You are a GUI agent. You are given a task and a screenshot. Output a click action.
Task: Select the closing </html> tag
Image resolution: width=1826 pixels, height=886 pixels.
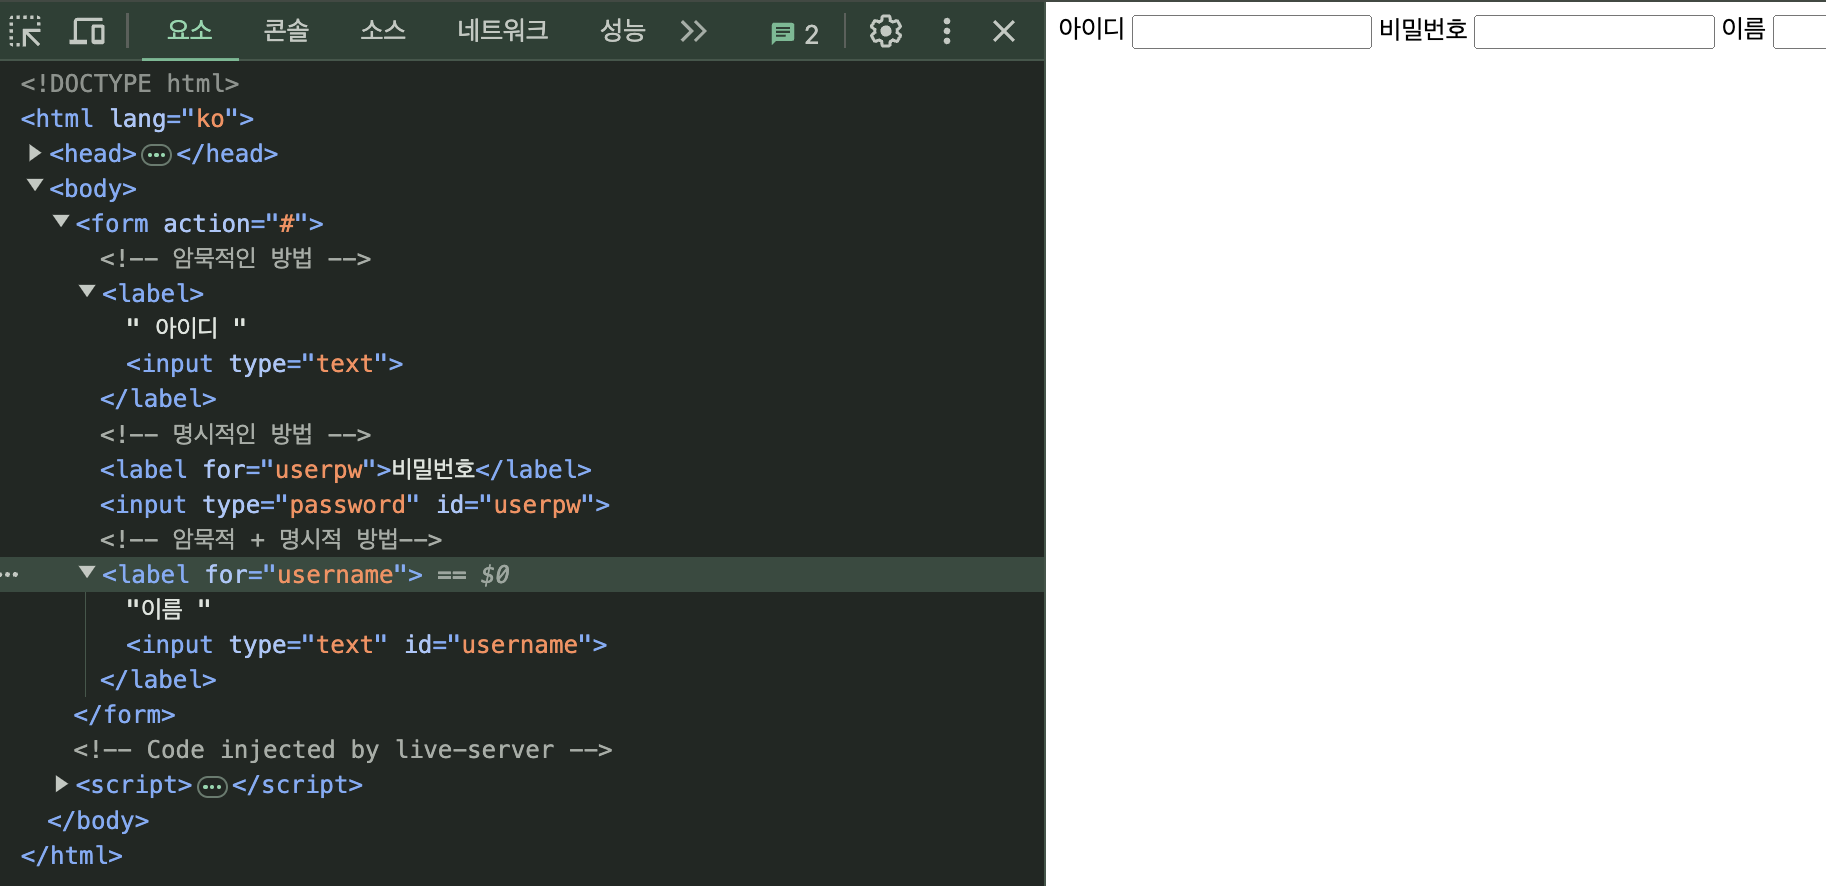pyautogui.click(x=71, y=855)
